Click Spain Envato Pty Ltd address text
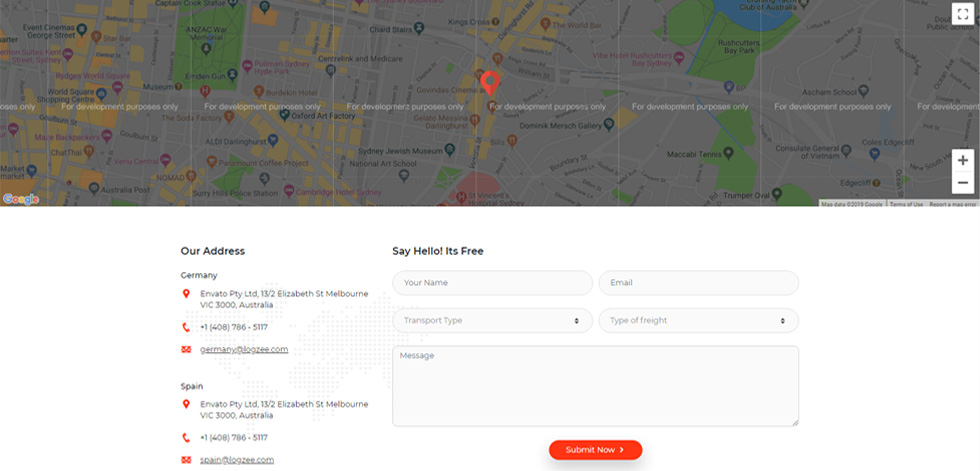Viewport: 980px width, 471px height. 284,410
